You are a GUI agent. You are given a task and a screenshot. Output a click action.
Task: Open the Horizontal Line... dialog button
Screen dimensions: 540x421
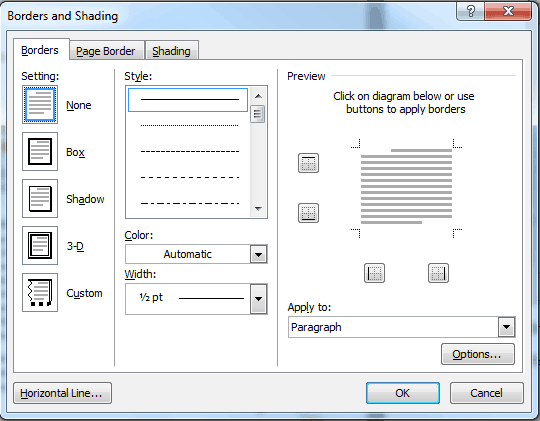62,393
